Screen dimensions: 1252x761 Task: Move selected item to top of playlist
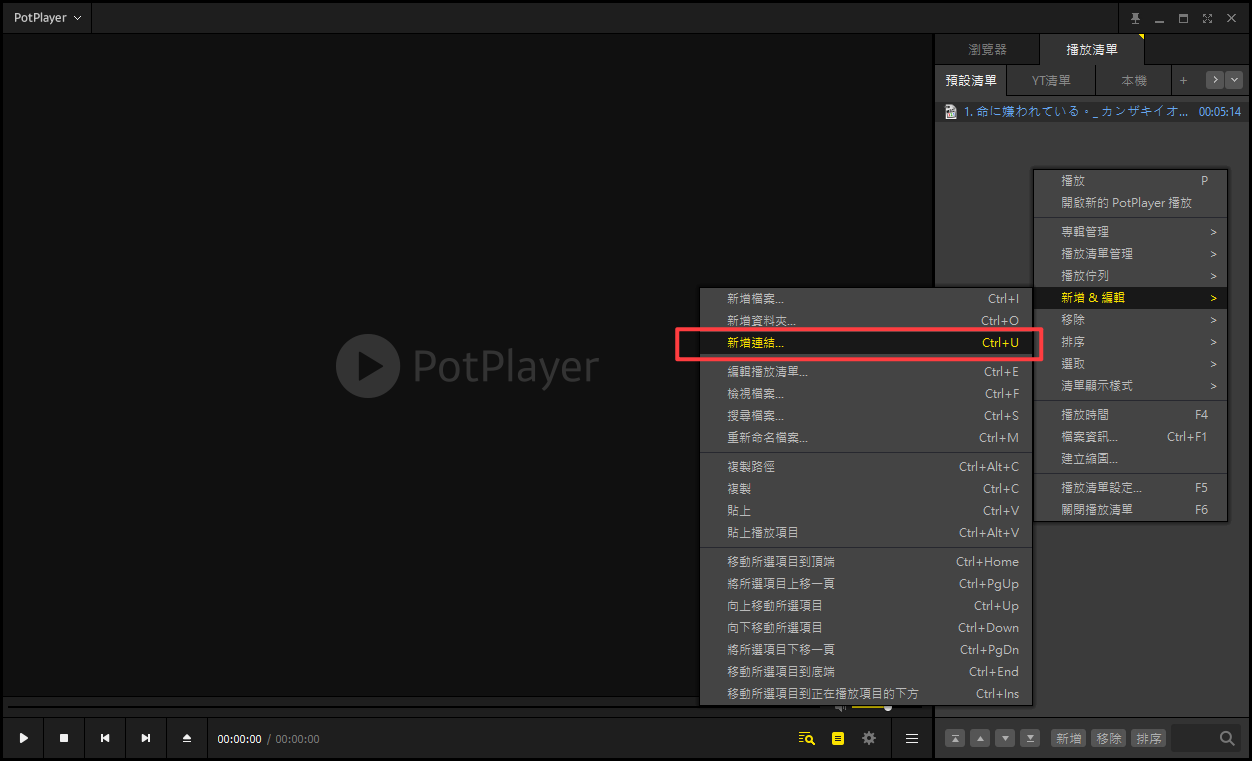956,738
